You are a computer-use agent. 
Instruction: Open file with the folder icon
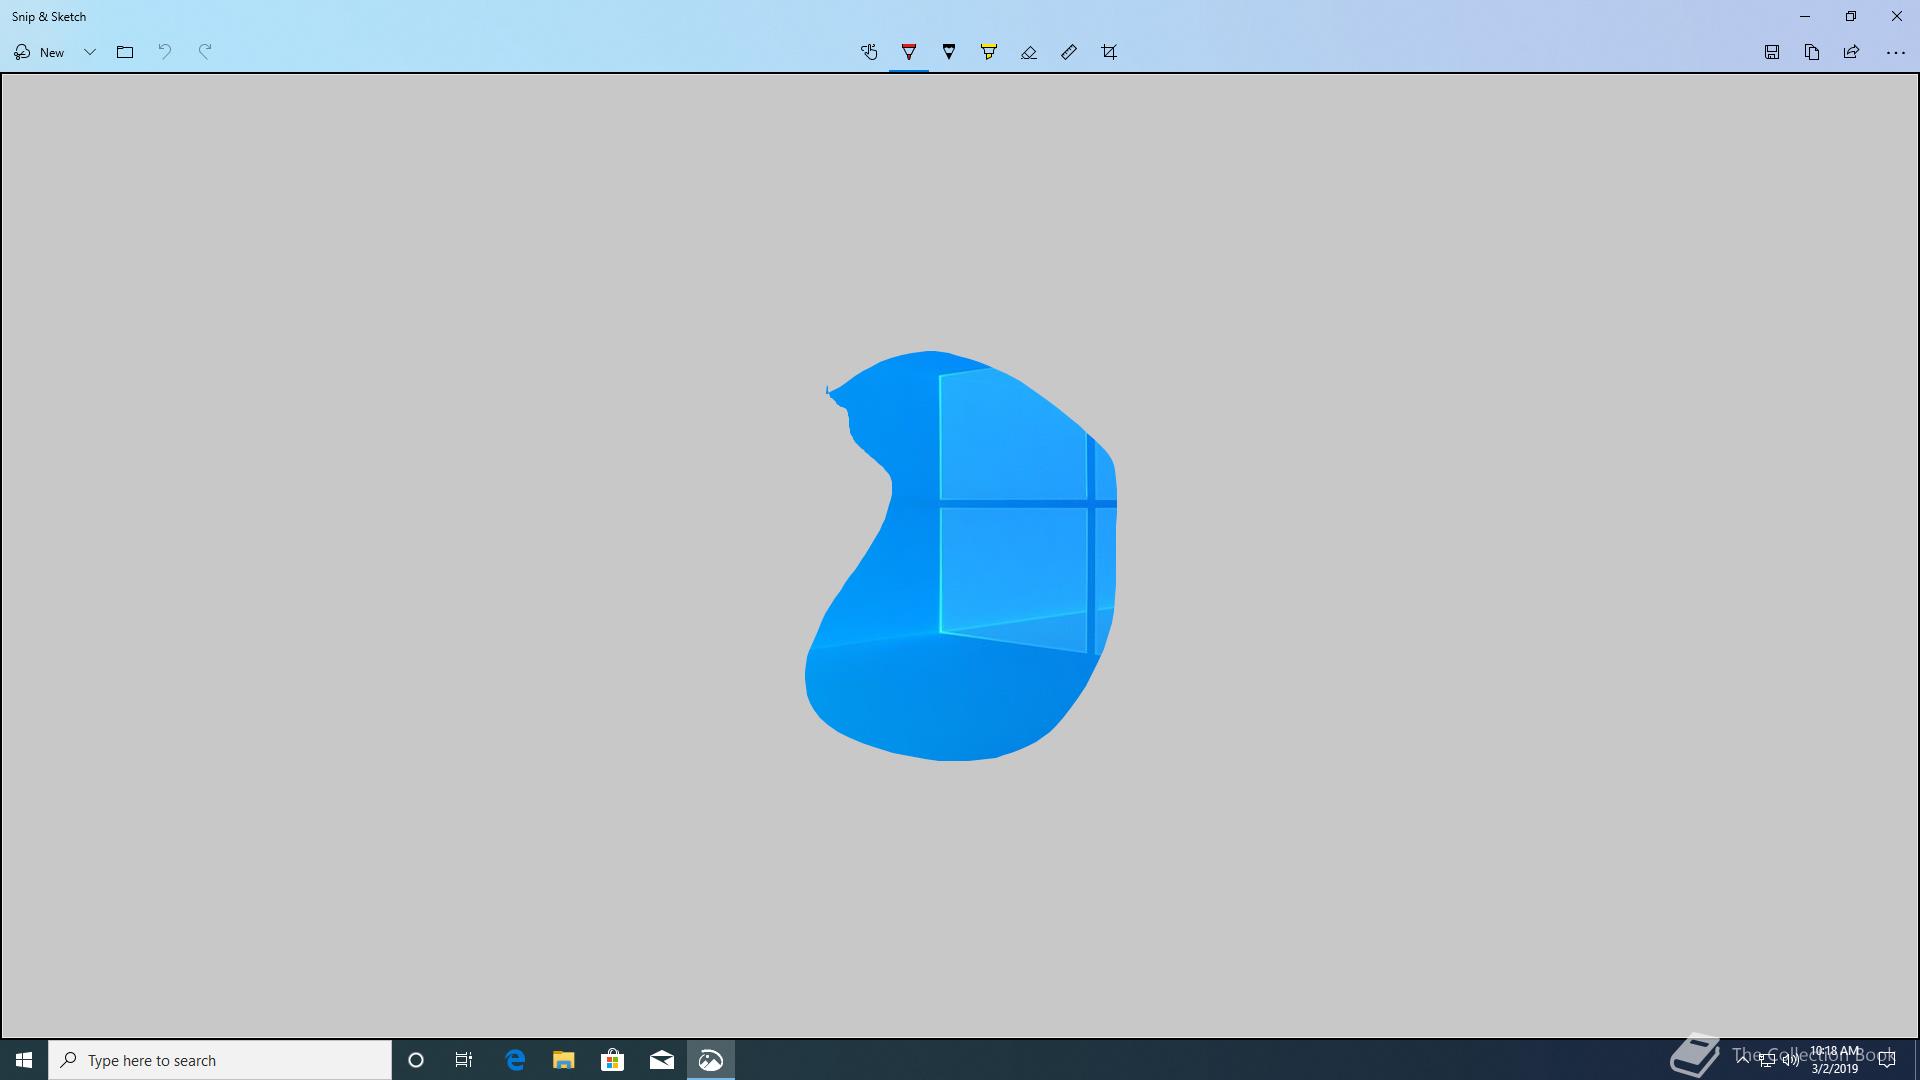125,52
